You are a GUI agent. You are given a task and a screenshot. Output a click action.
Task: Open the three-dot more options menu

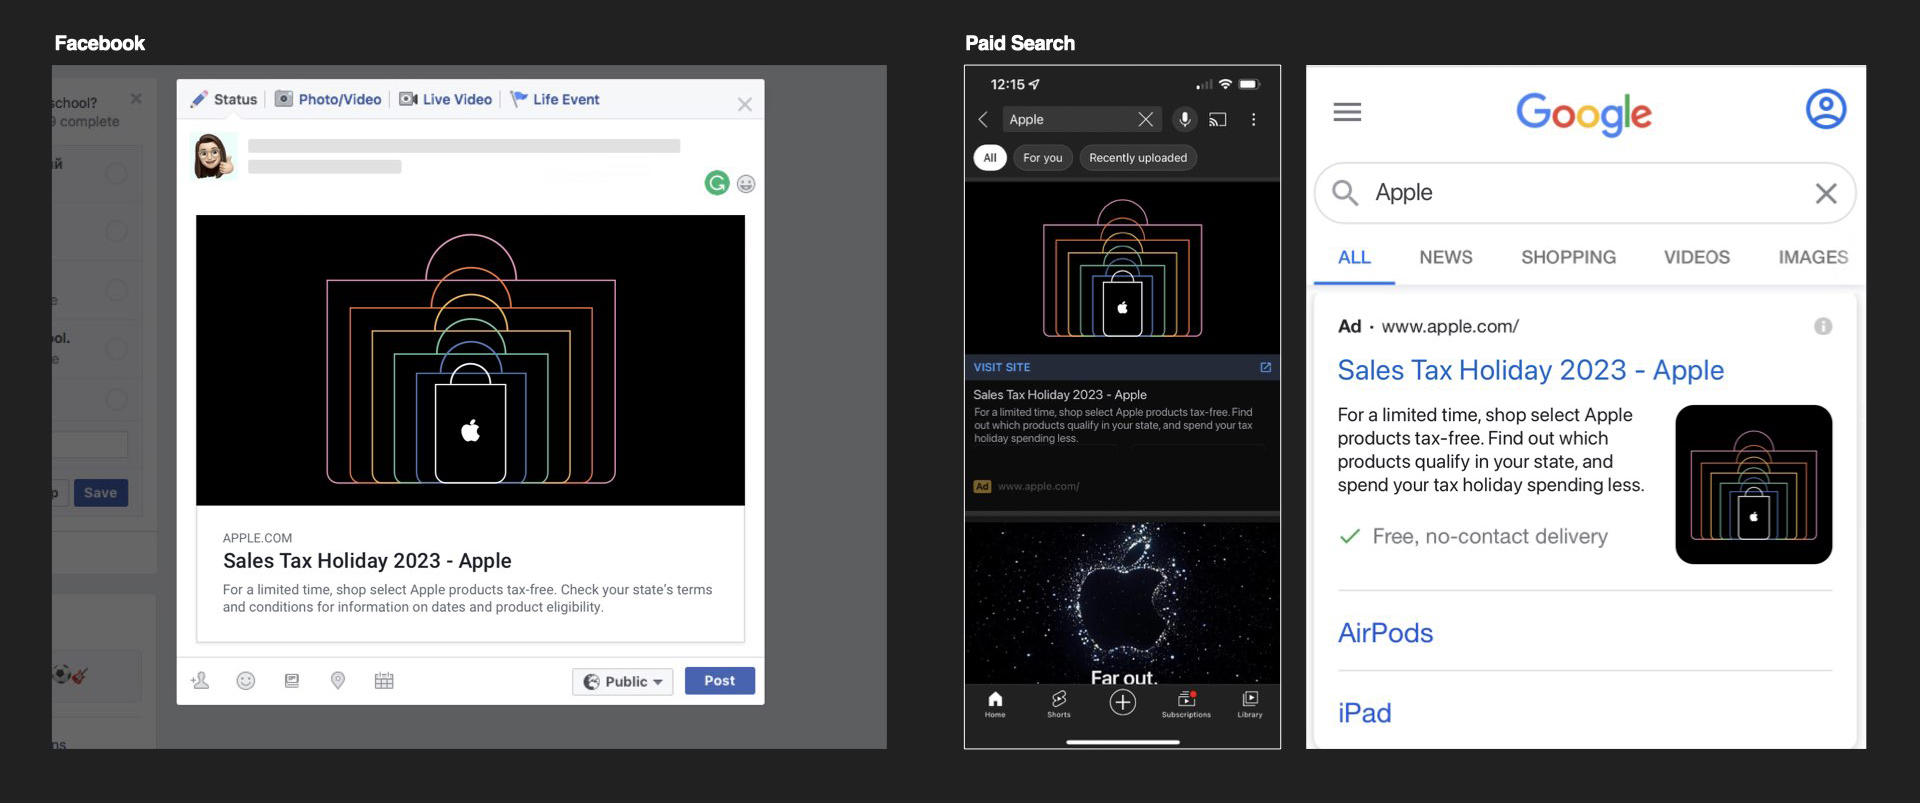pos(1253,120)
